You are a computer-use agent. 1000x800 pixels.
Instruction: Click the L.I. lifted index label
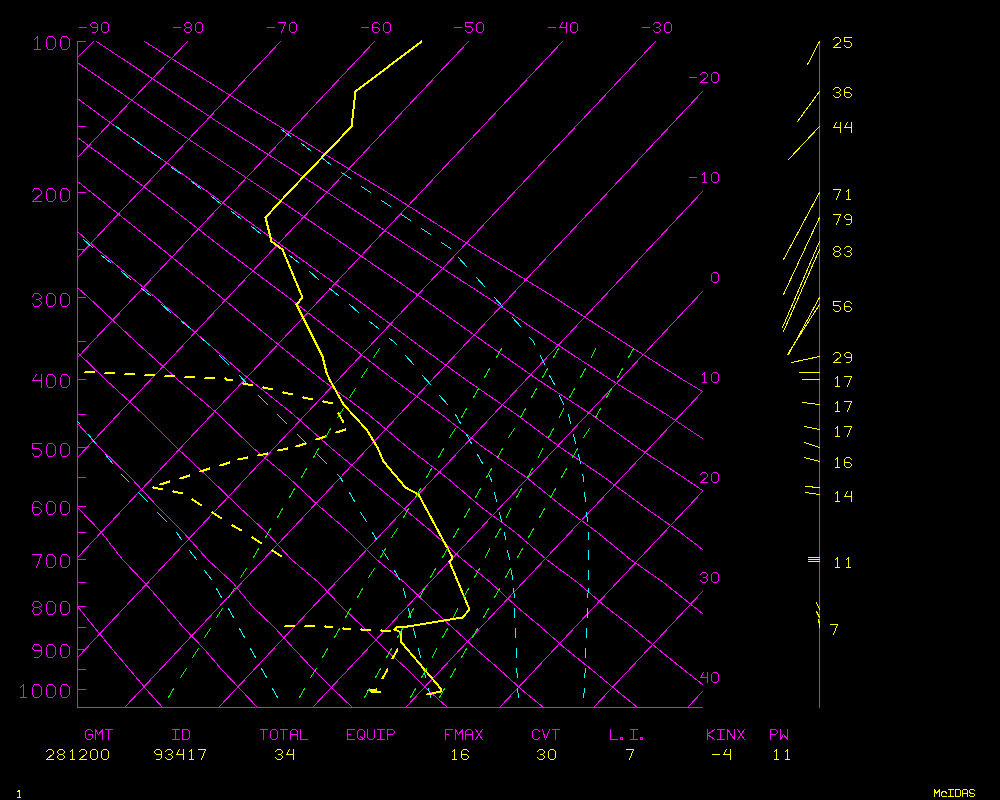tap(627, 735)
